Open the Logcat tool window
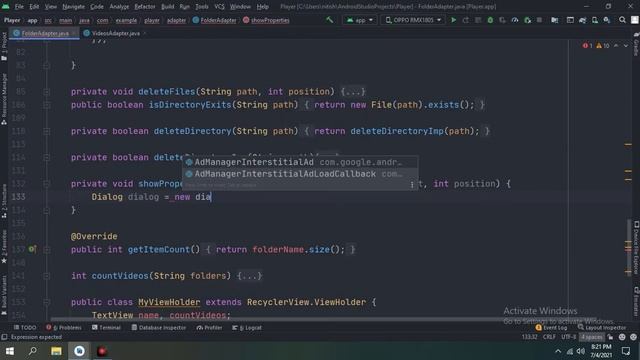The image size is (640, 360). click(247, 327)
